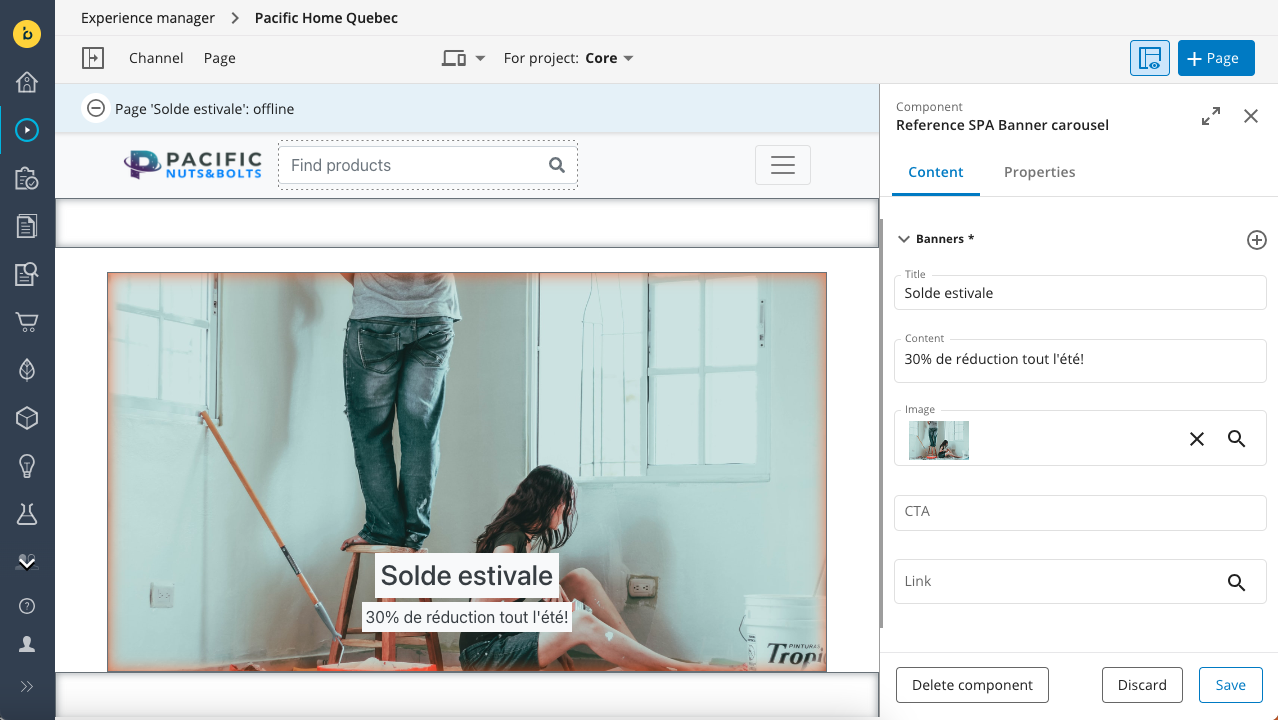The width and height of the screenshot is (1278, 720).
Task: Click the Find products search field
Action: click(428, 165)
